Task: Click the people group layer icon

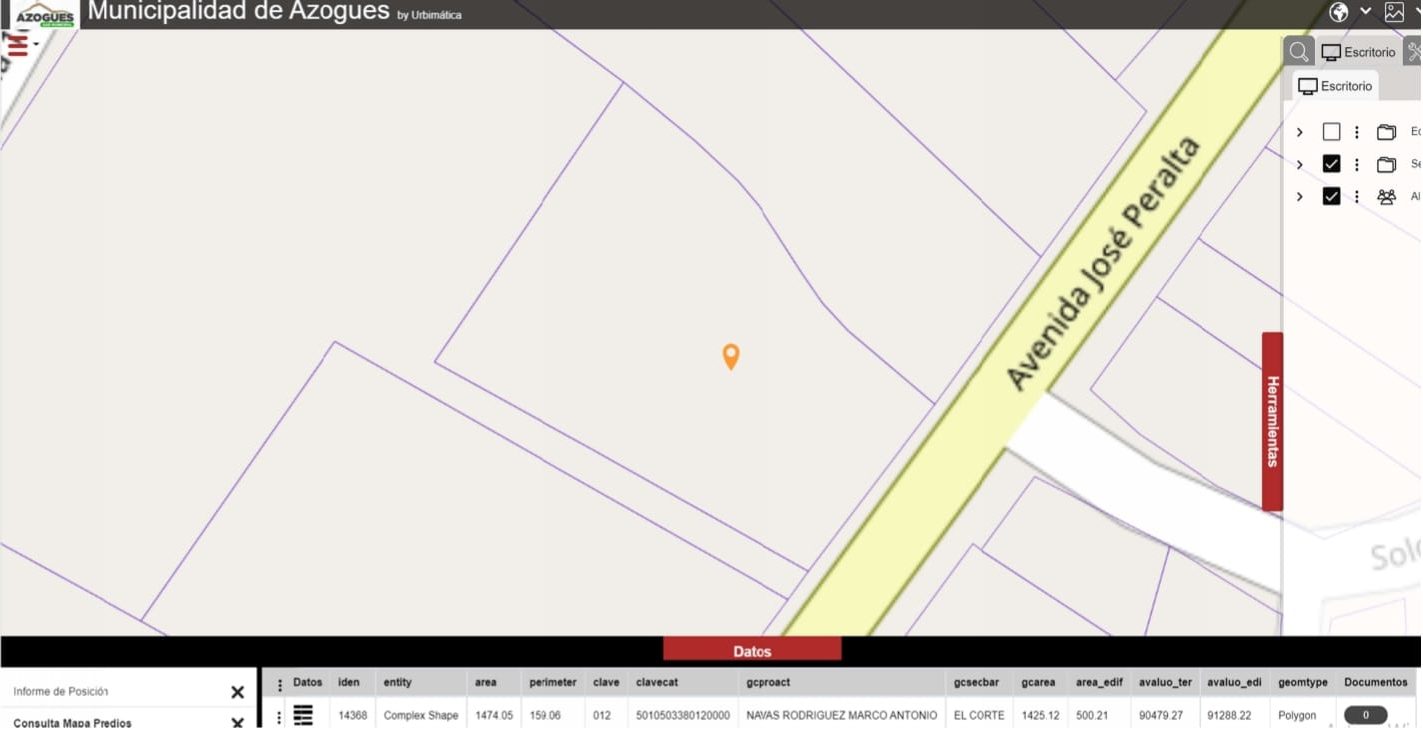Action: [x=1386, y=197]
